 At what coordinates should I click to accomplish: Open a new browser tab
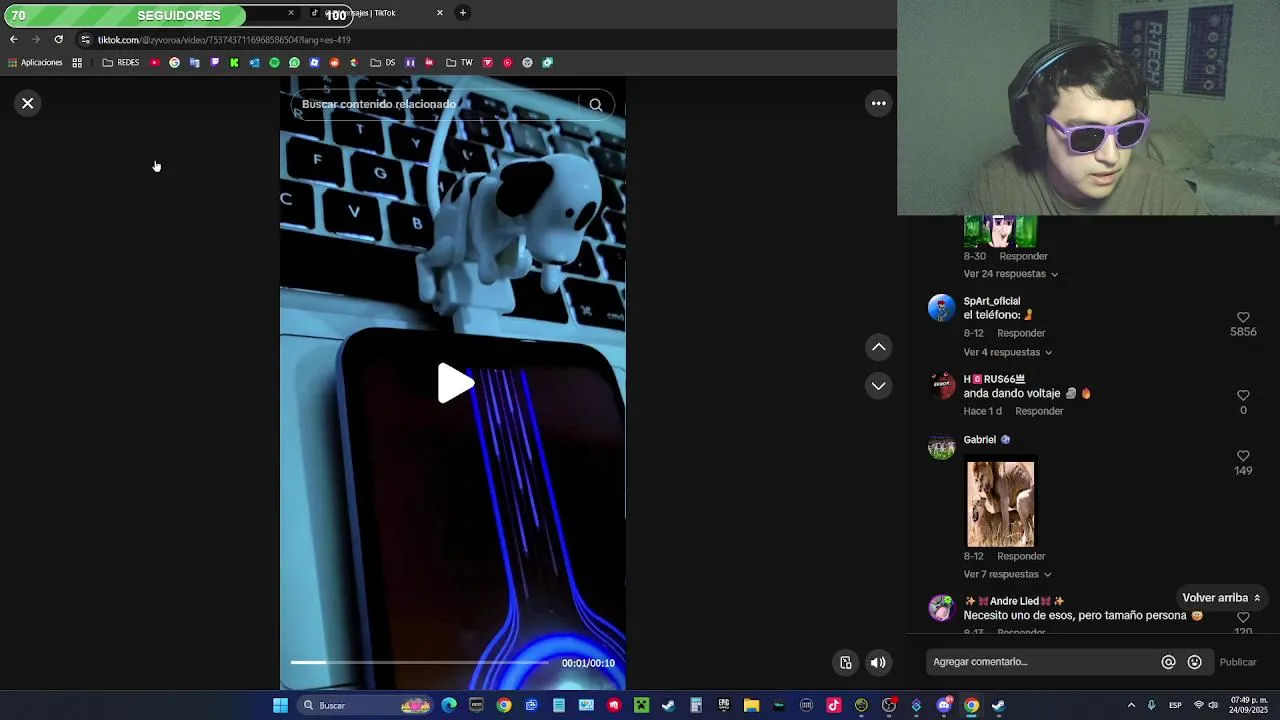point(462,13)
